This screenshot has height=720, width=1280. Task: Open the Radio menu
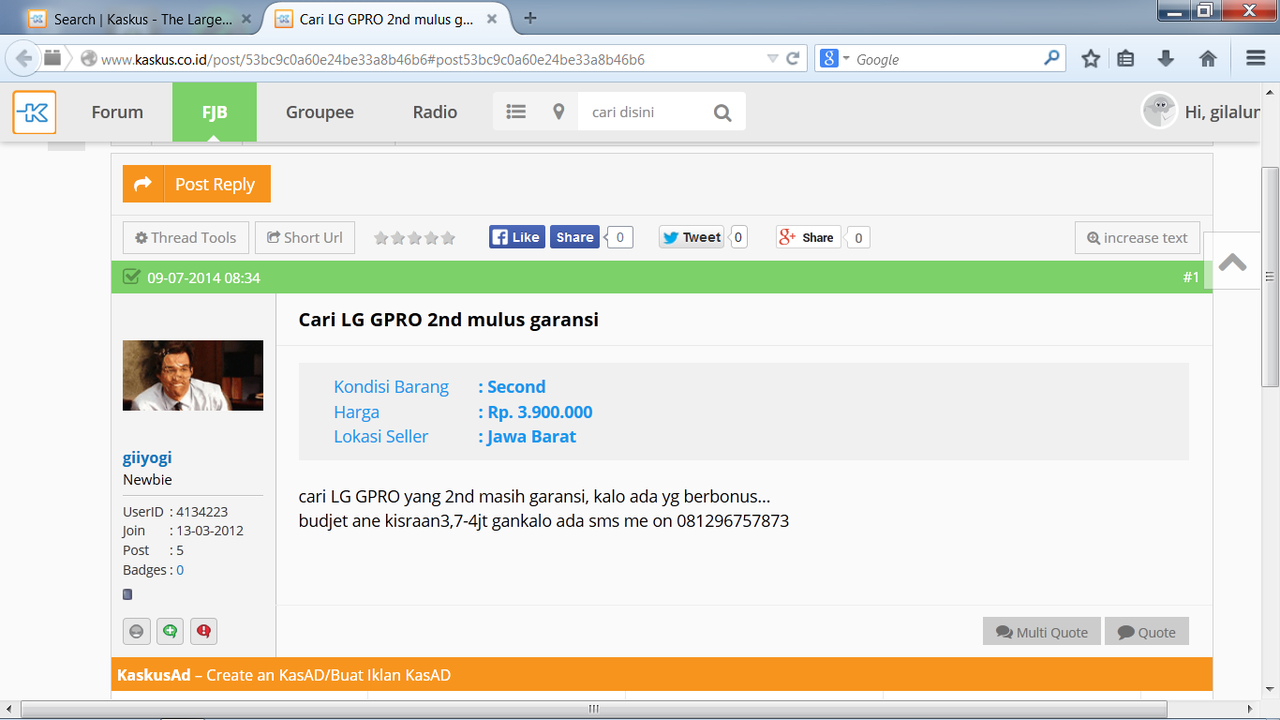coord(435,112)
